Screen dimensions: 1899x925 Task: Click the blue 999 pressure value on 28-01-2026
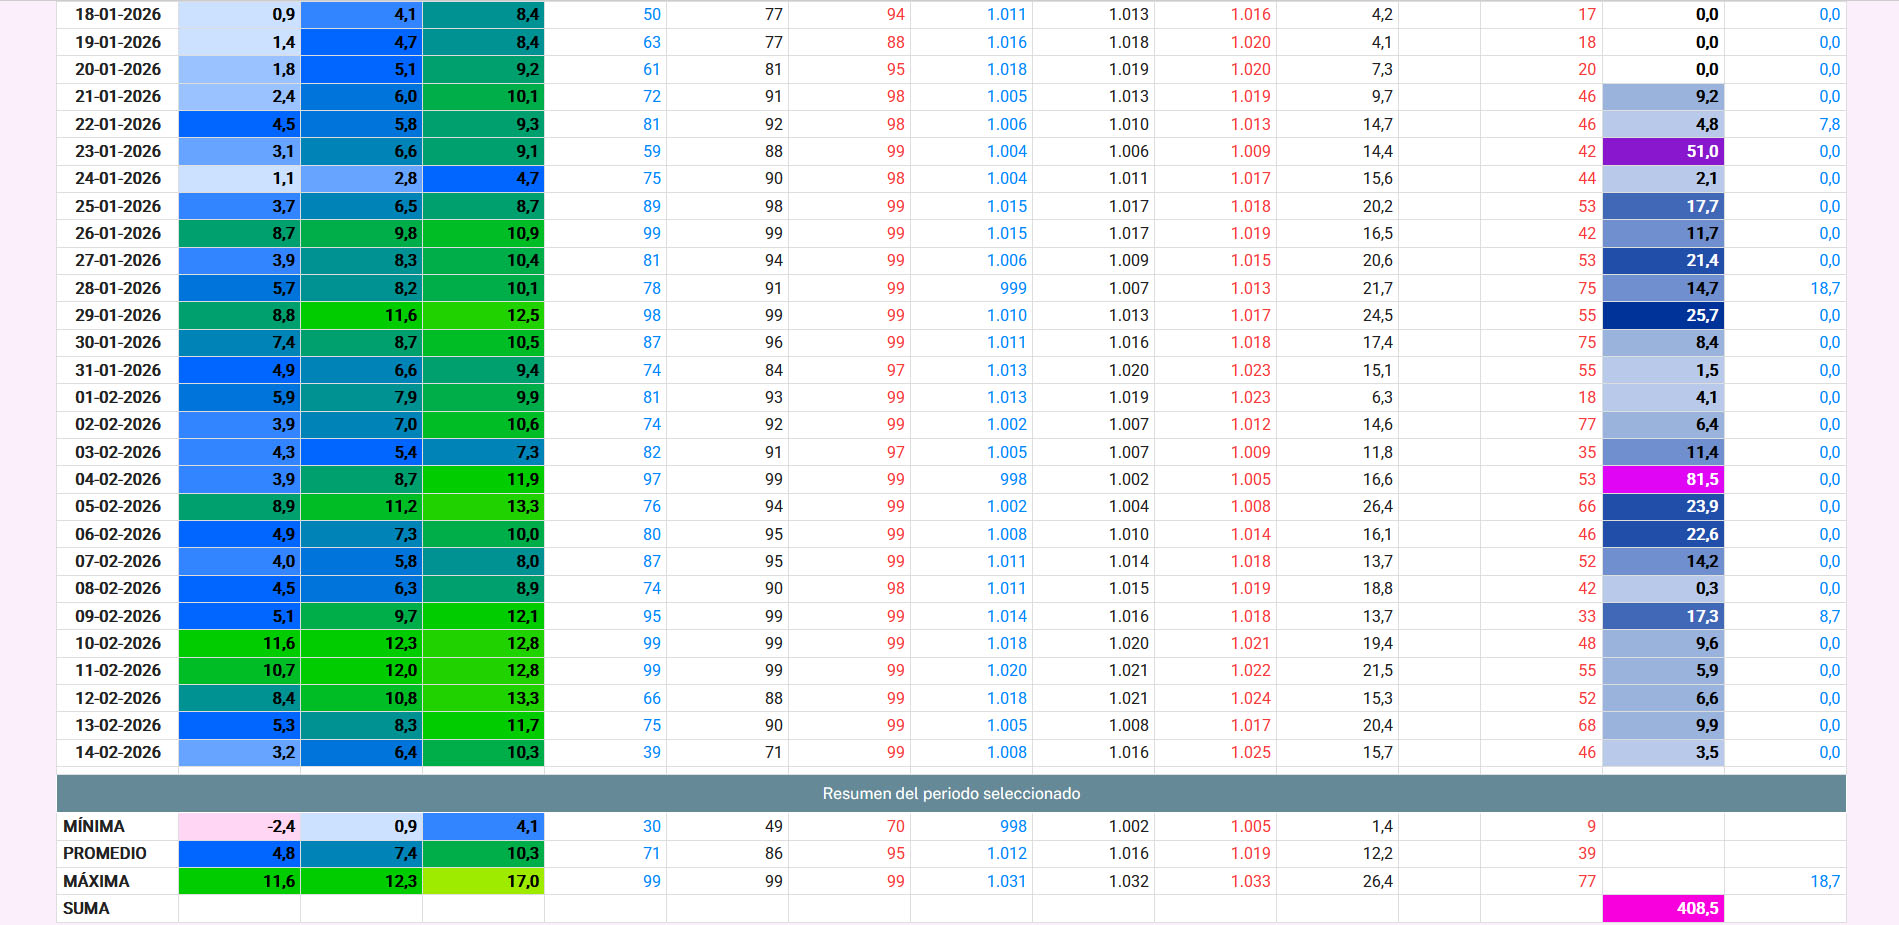(x=1012, y=288)
